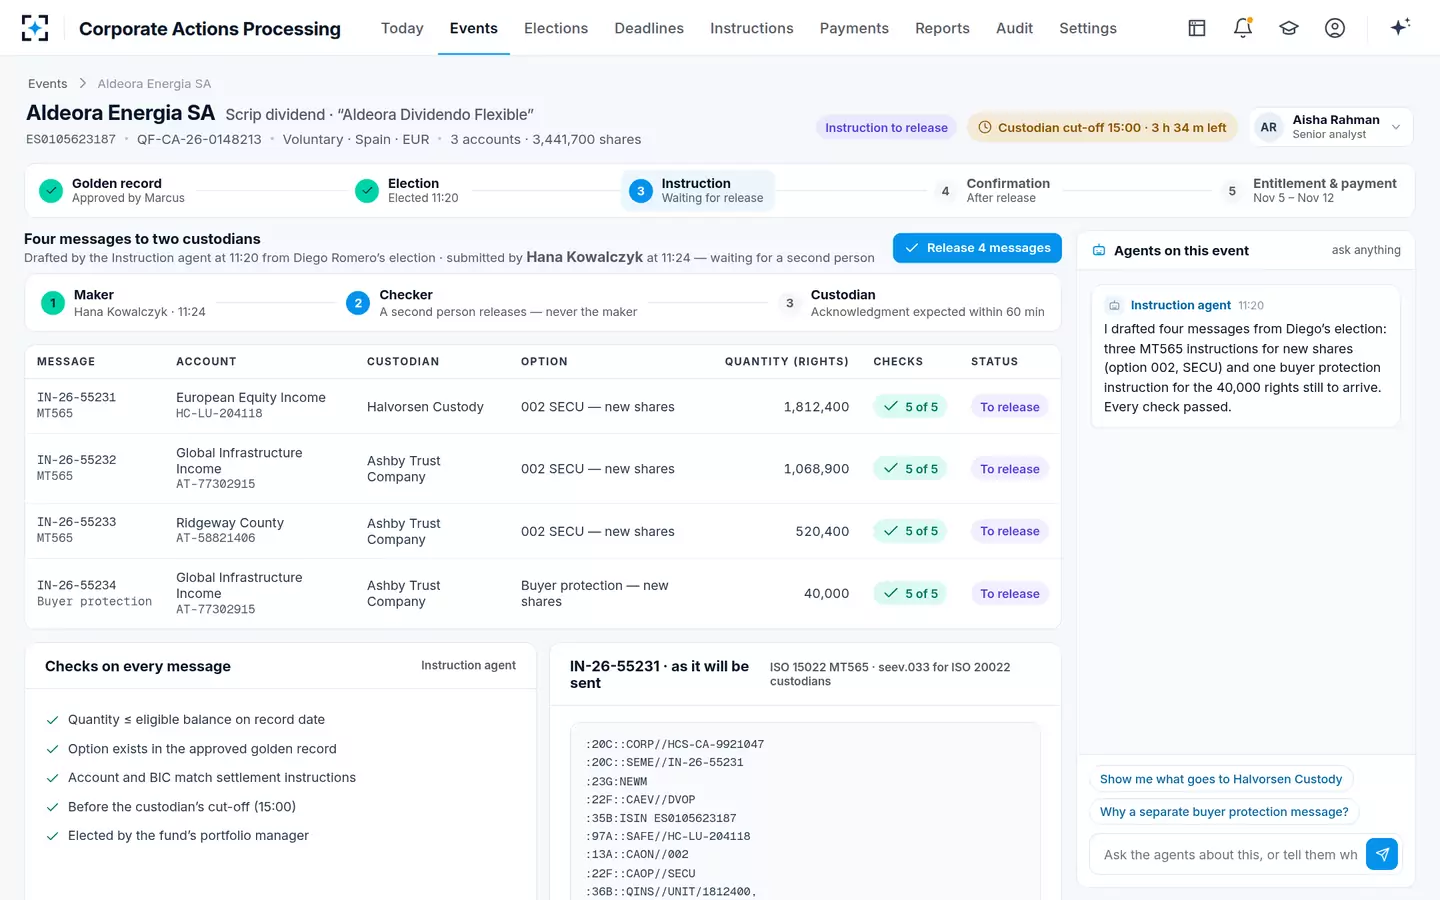Open the layout panel icon
Image resolution: width=1440 pixels, height=900 pixels.
tap(1197, 28)
